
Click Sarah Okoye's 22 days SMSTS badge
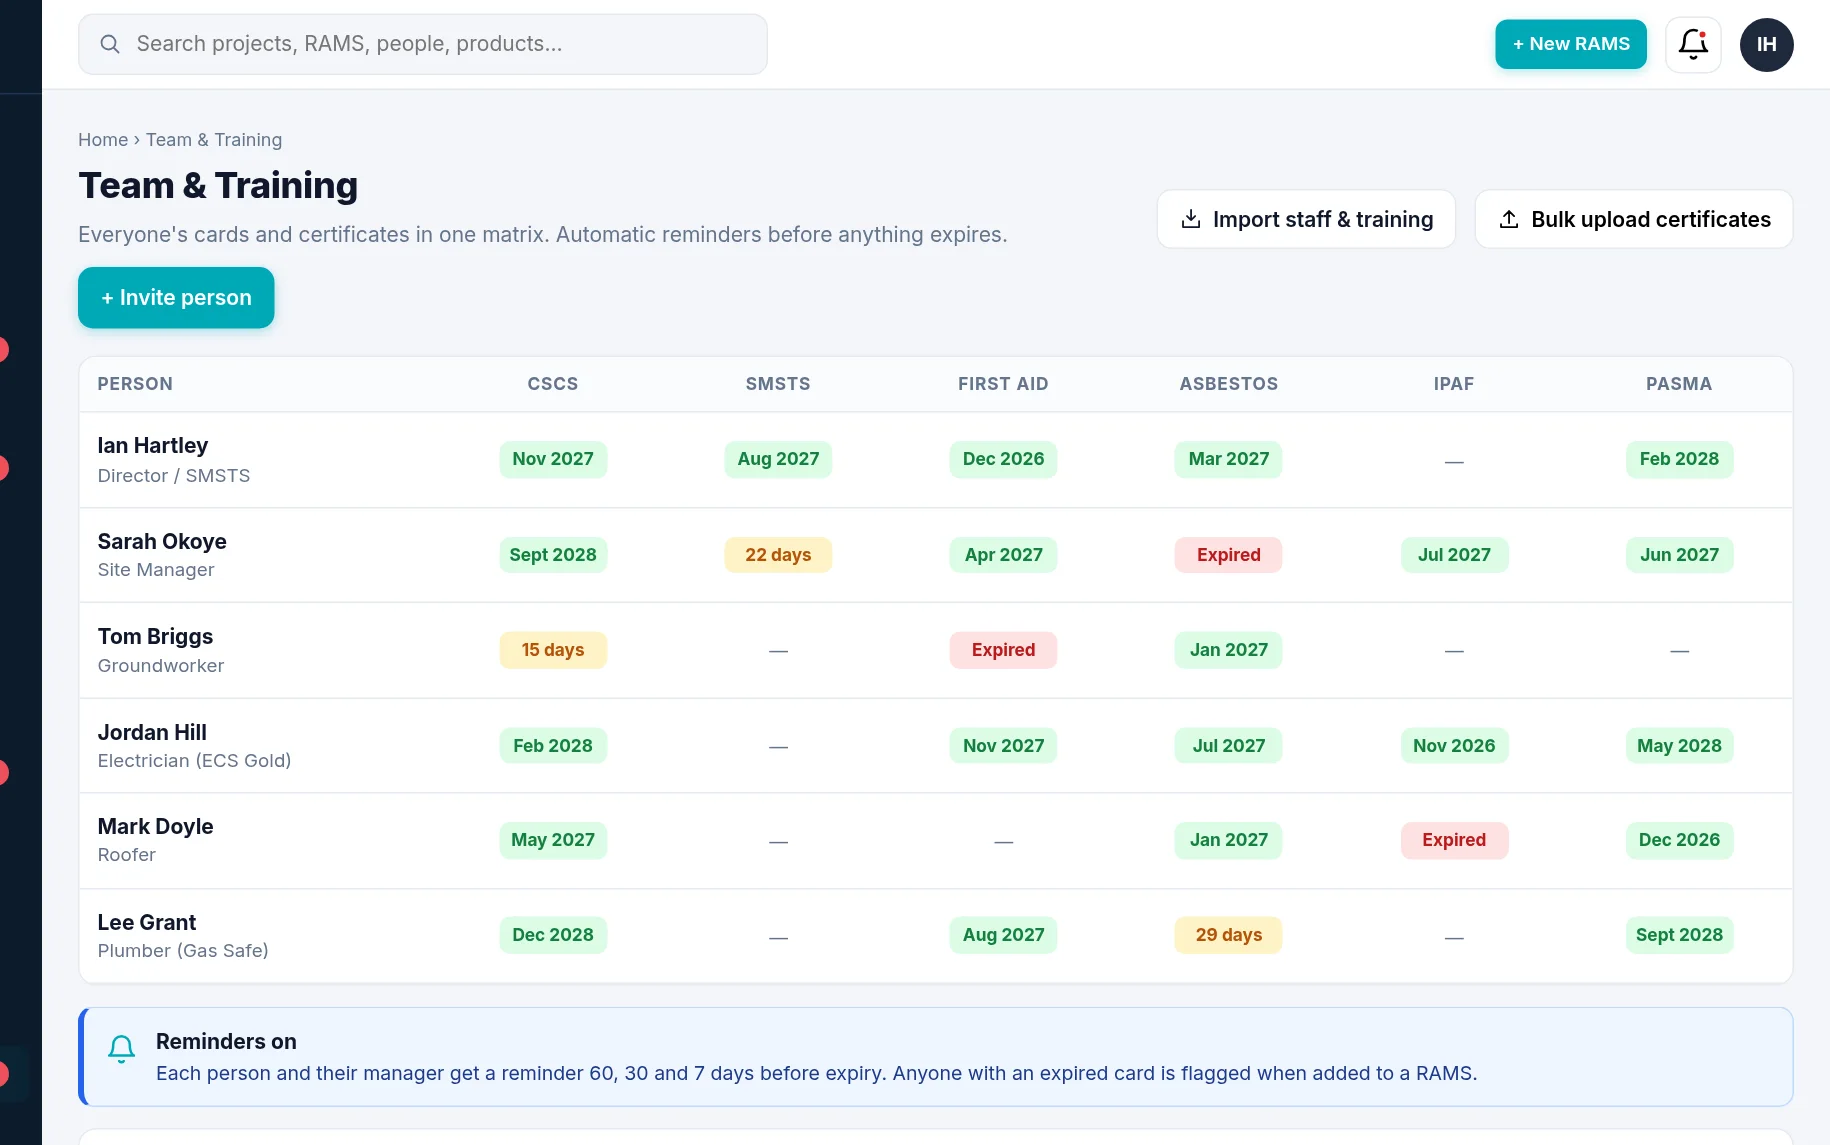778,555
